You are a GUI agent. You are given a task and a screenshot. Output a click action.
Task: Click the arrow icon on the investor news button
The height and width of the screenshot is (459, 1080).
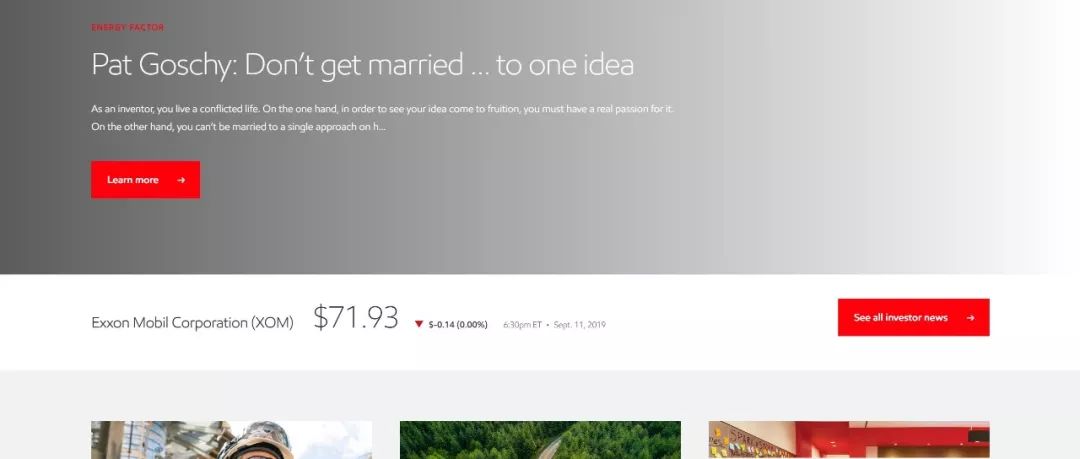[x=970, y=318]
